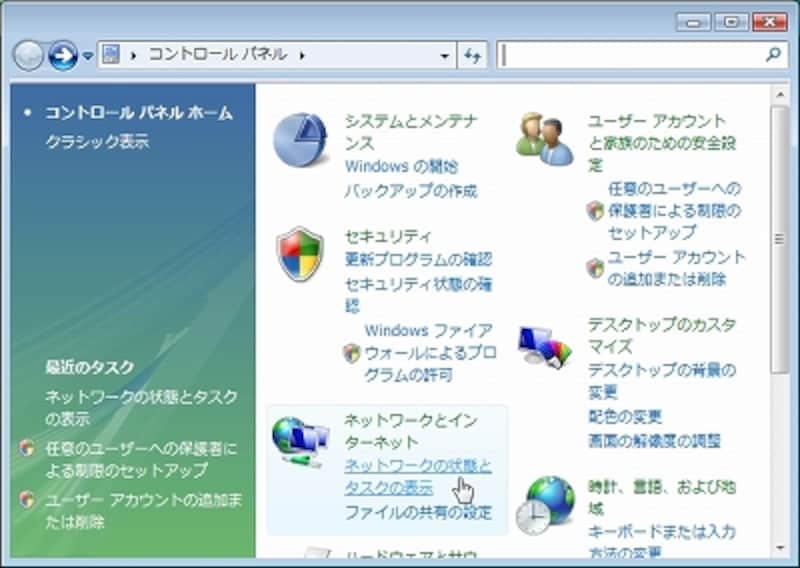Viewport: 800px width, 568px height.
Task: Open 配色の変更 link
Action: 625,417
